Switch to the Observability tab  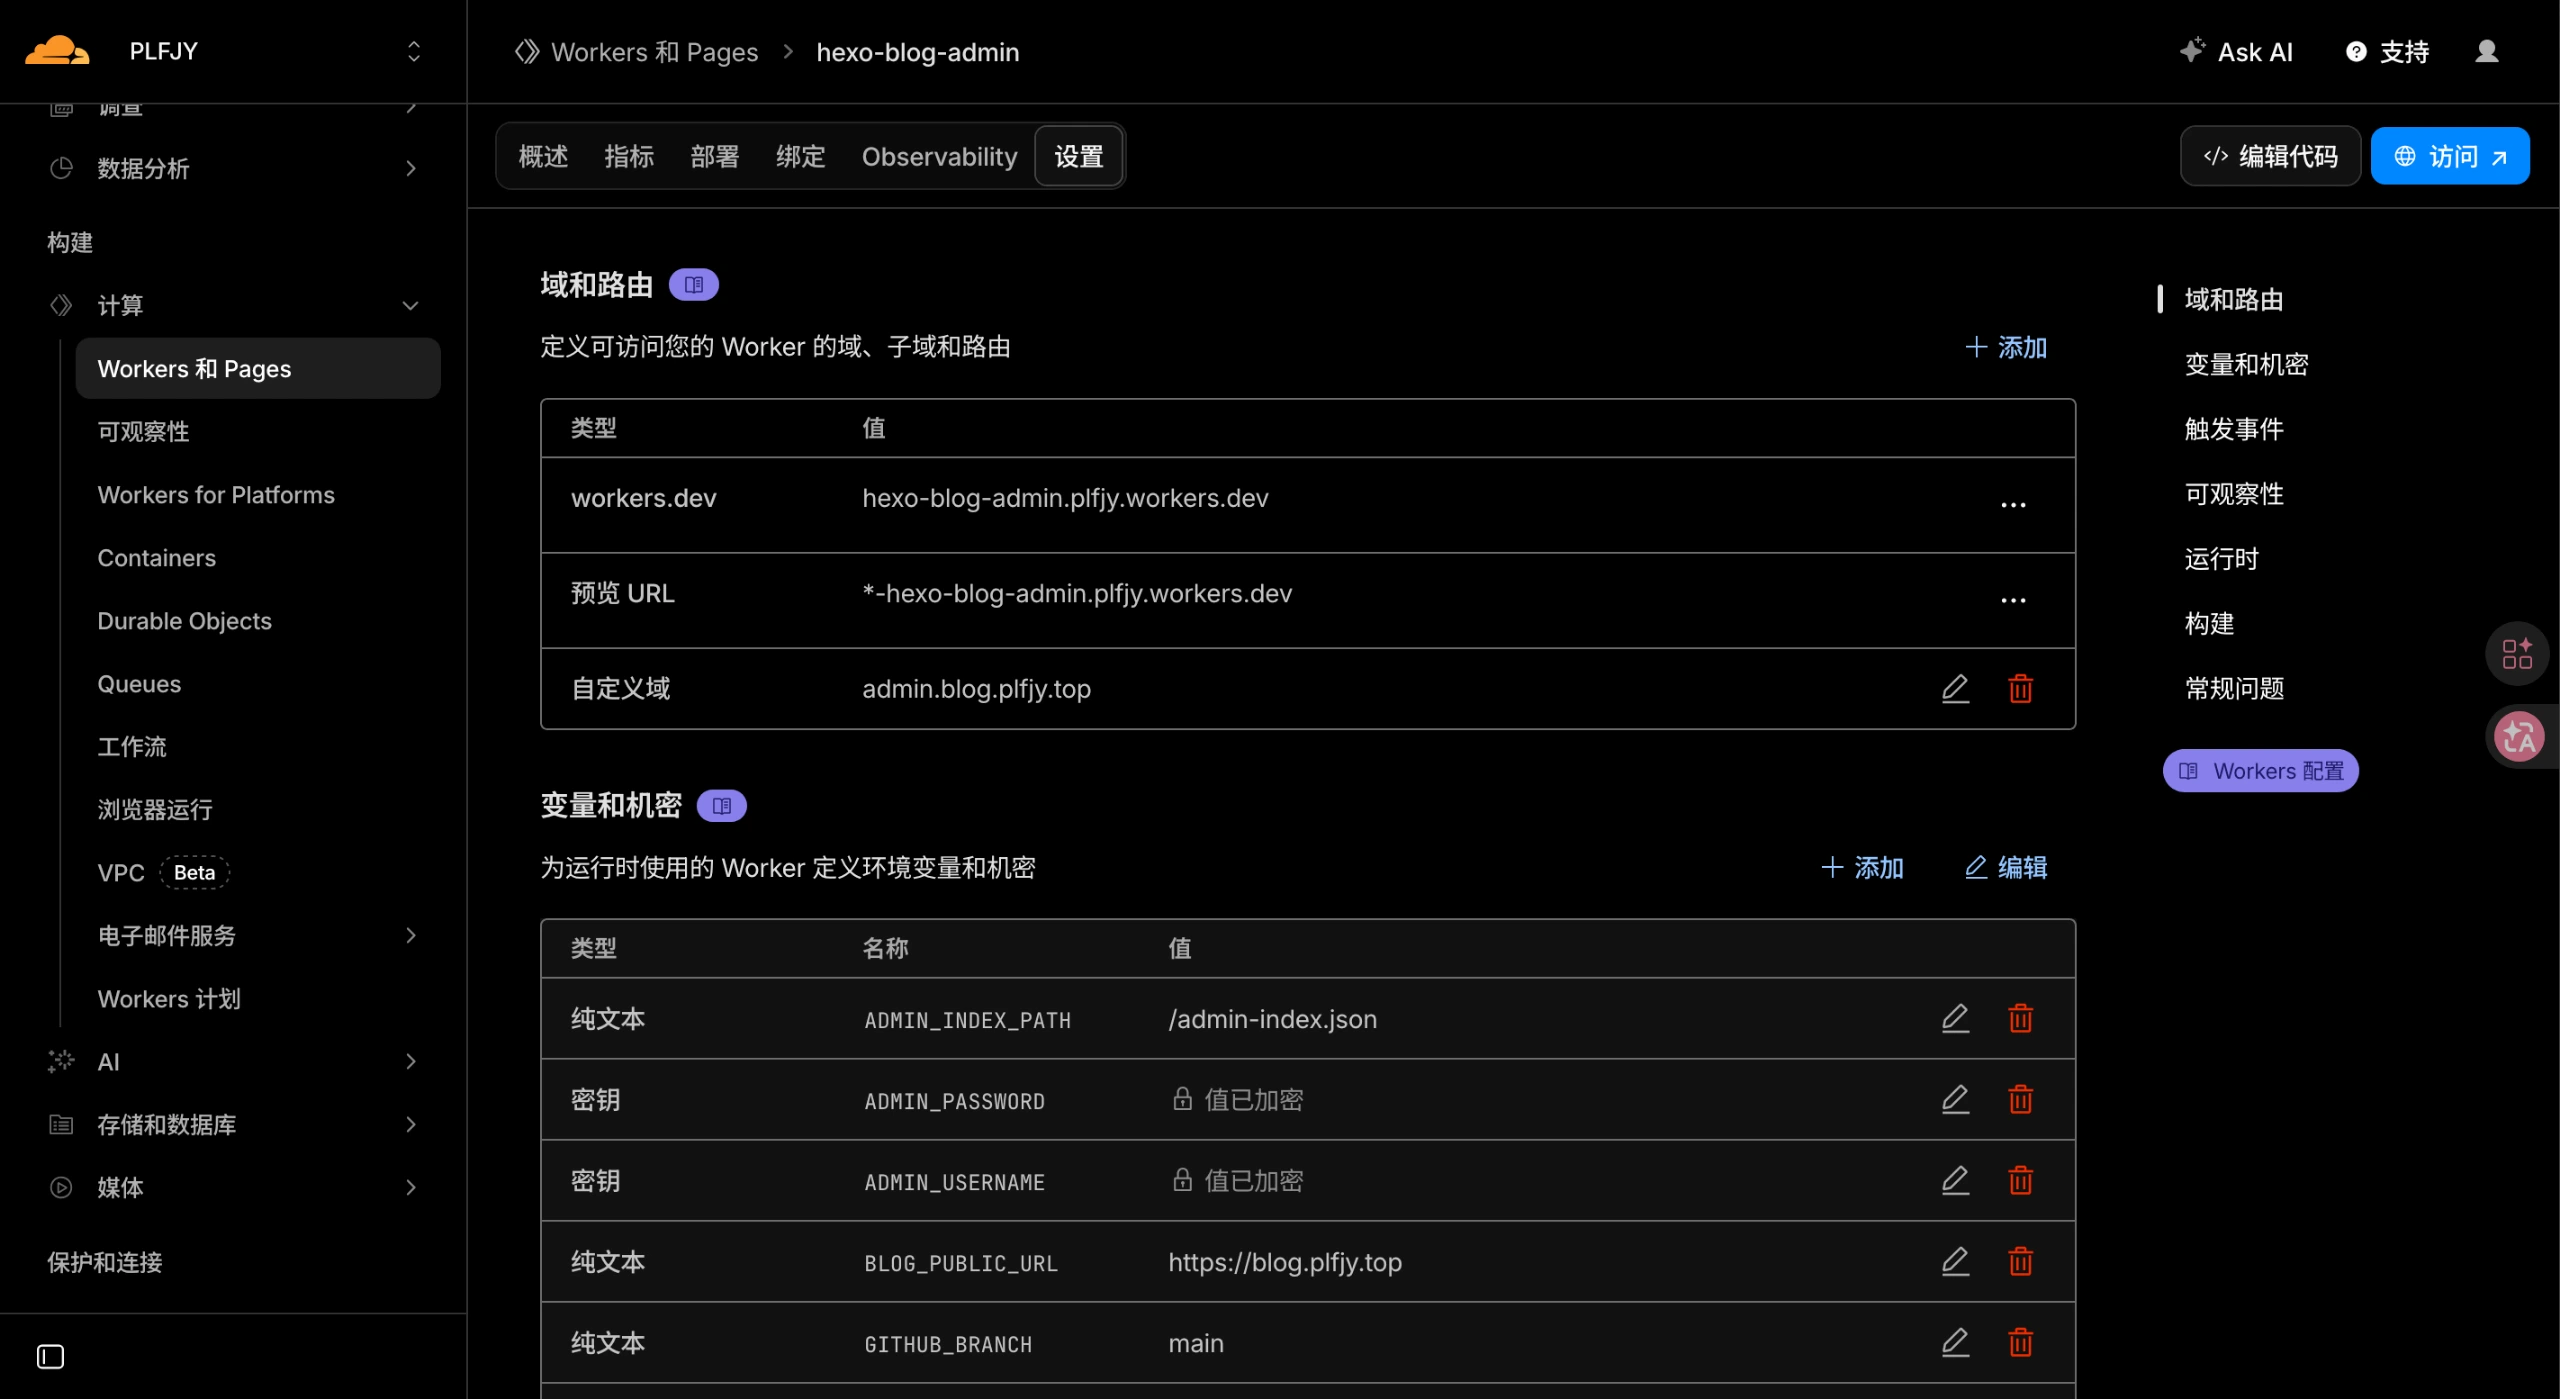[939, 156]
